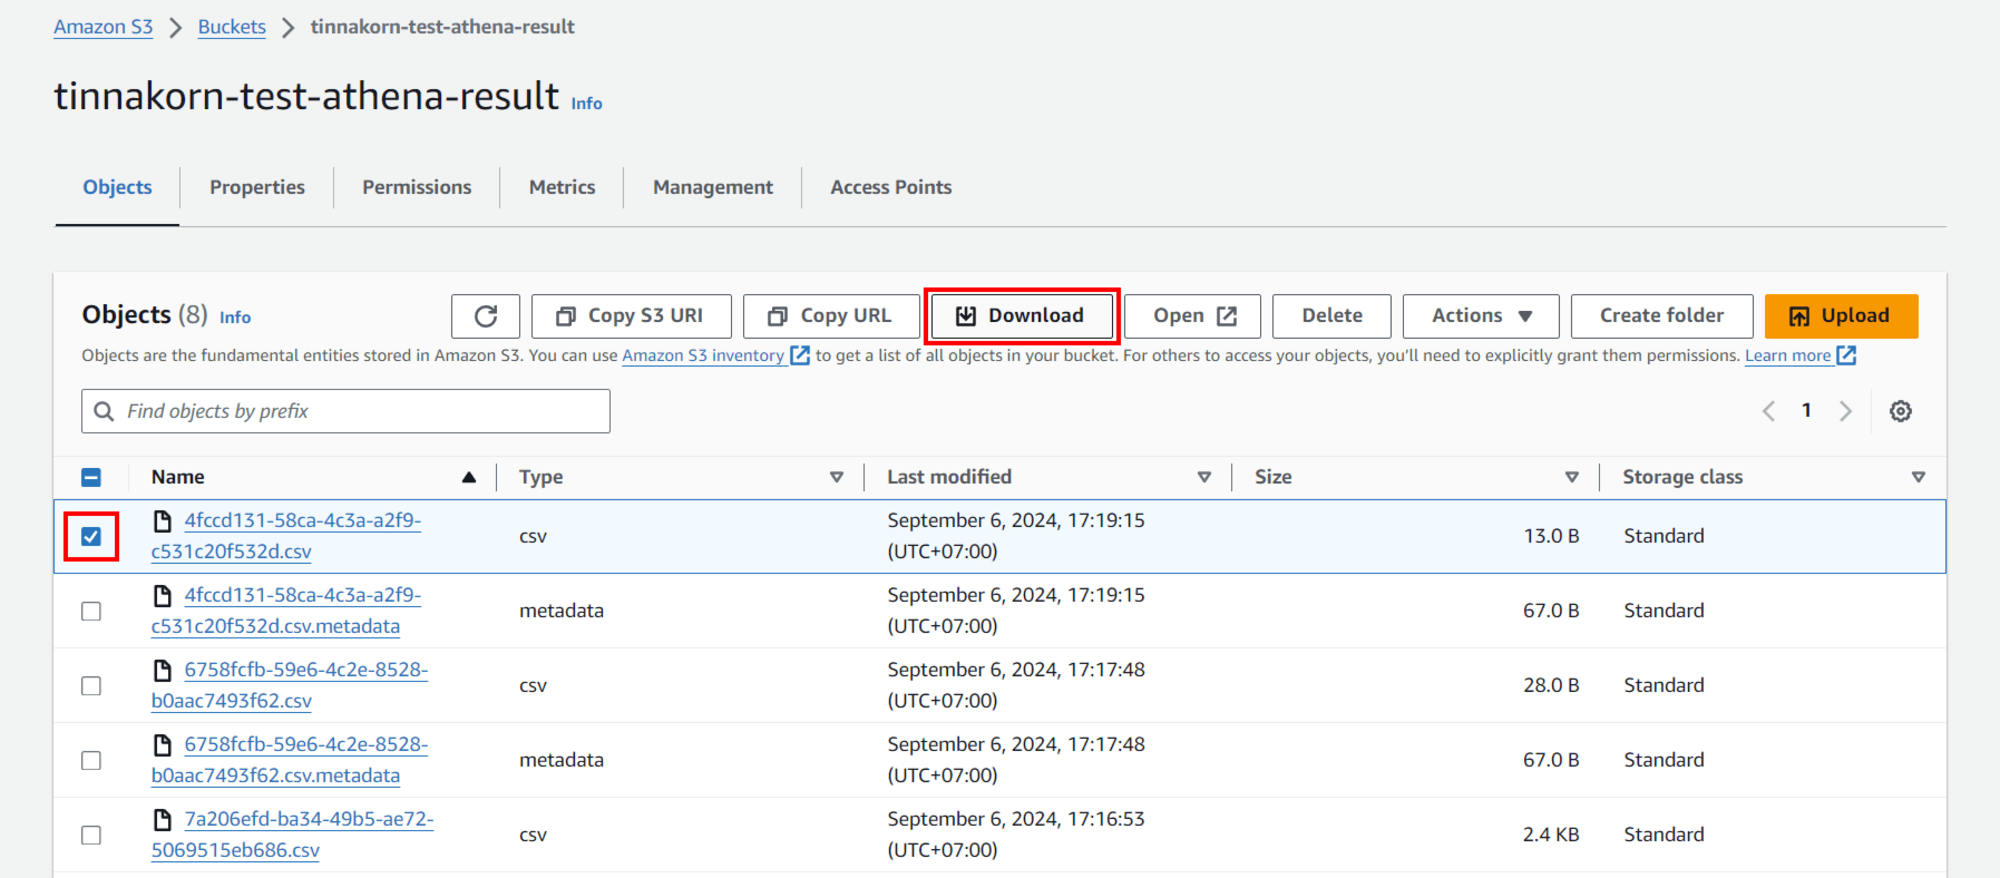Open Info link beside bucket title

587,103
